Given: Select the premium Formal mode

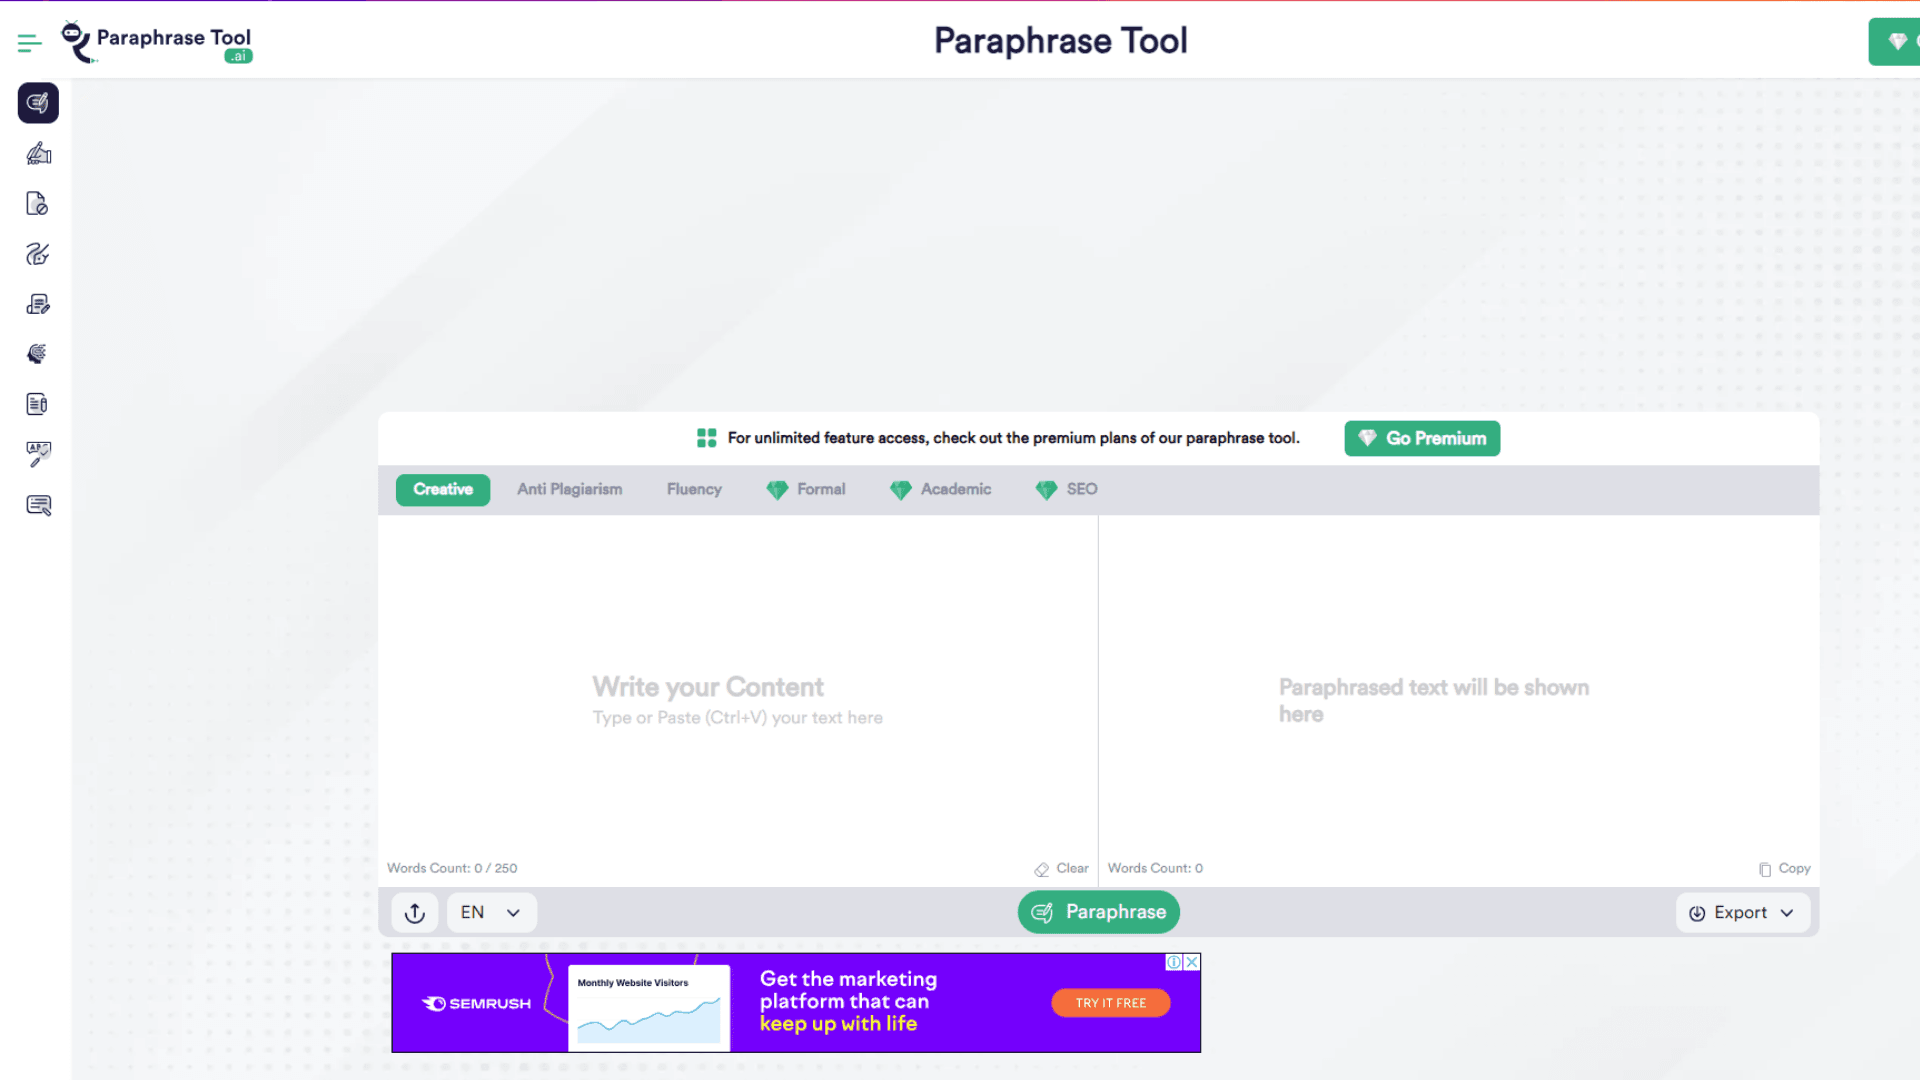Looking at the screenshot, I should click(822, 489).
